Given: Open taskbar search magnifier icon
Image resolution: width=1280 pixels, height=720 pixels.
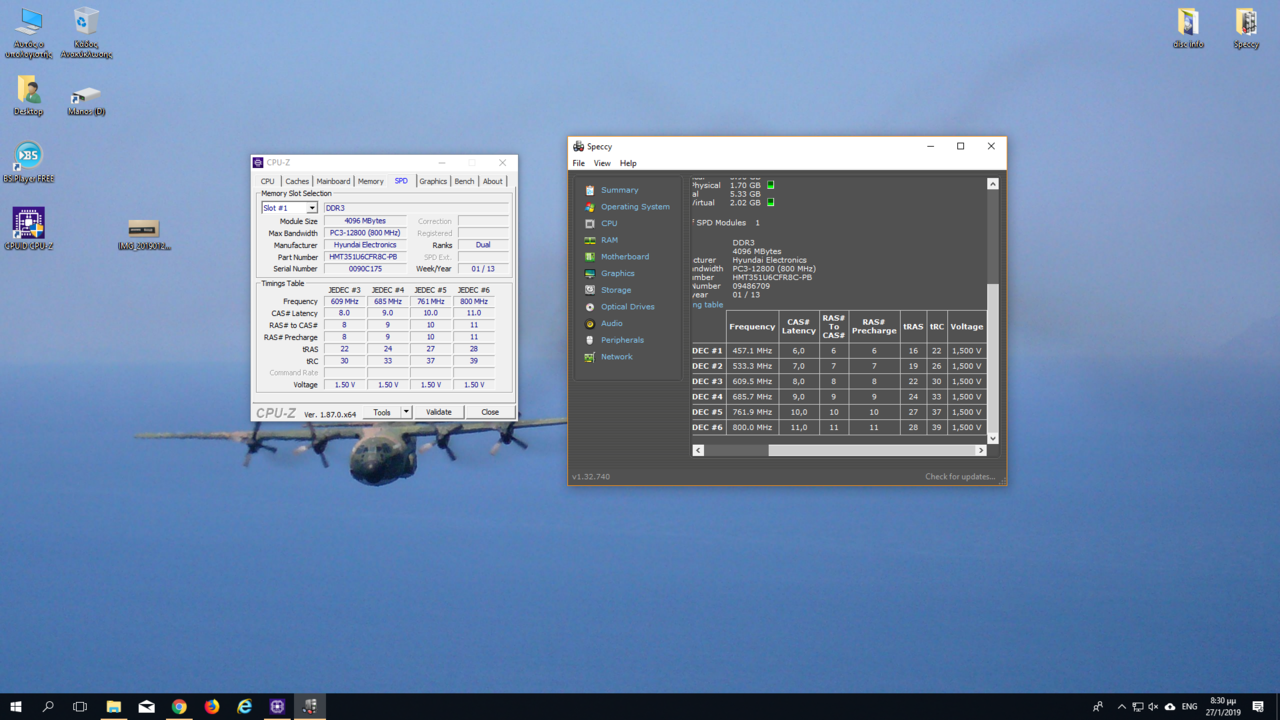Looking at the screenshot, I should click(x=48, y=706).
